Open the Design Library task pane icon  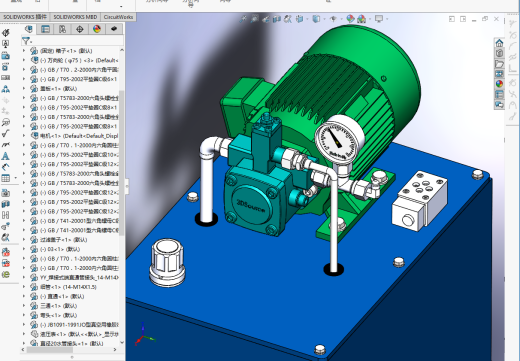[499, 53]
